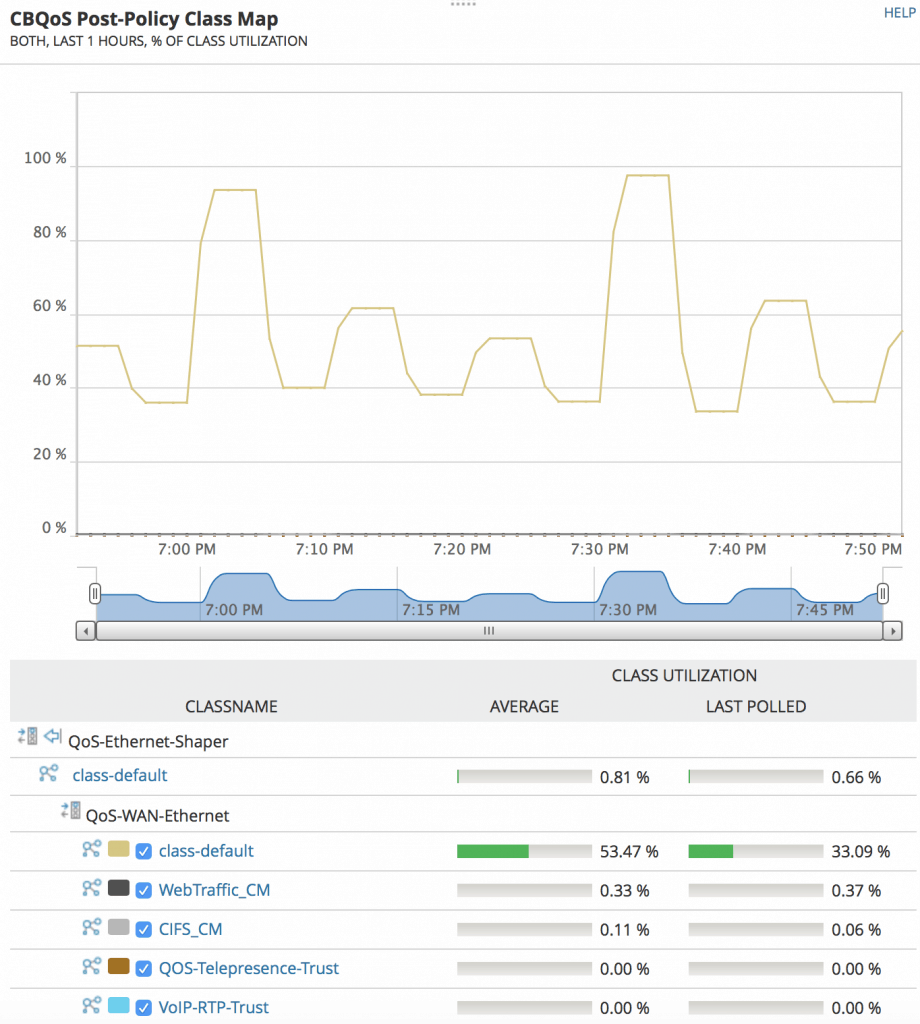Click the class icon beside WebTraffic_CM

91,888
